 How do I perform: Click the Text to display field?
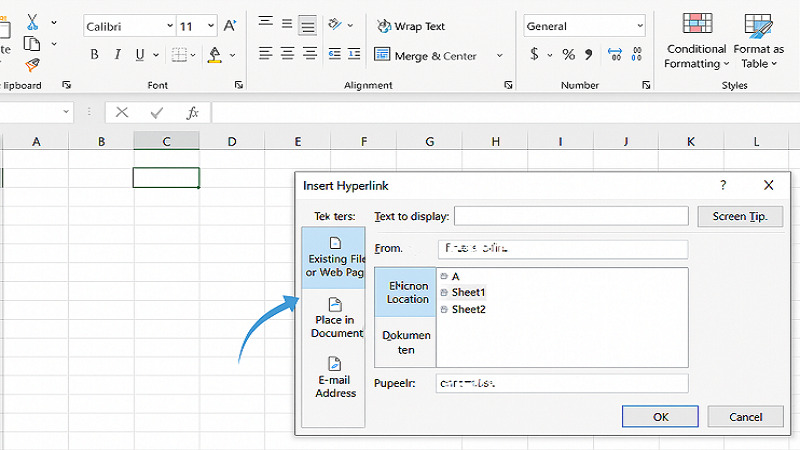571,216
